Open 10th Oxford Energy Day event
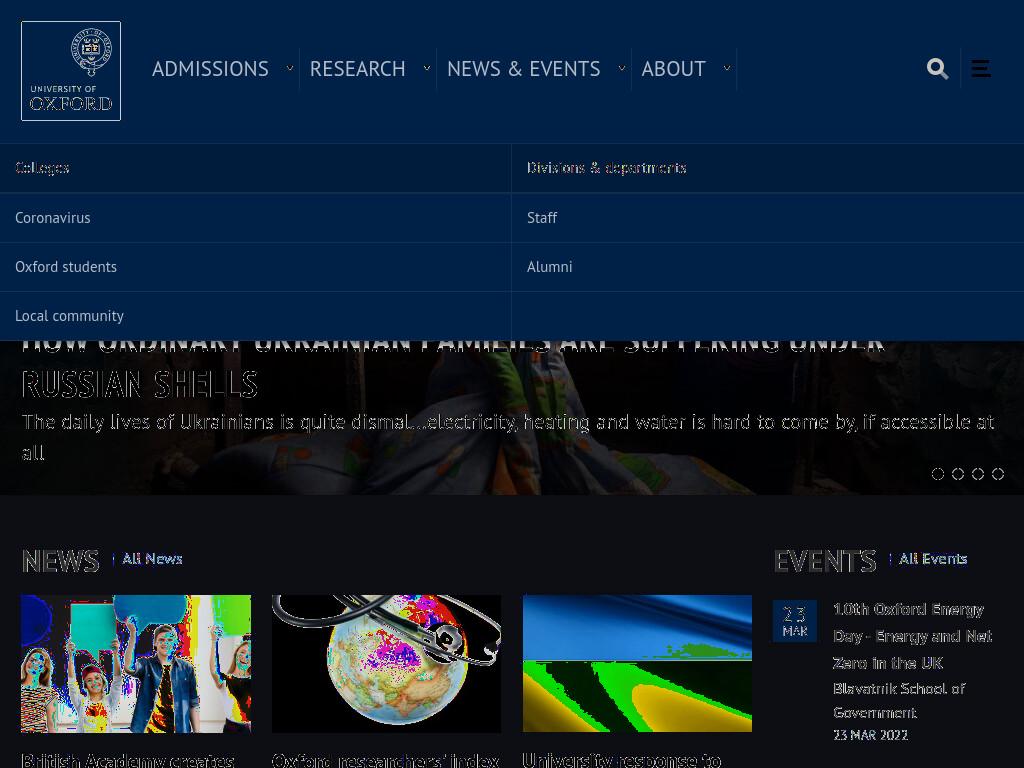This screenshot has height=768, width=1024. pyautogui.click(x=913, y=636)
